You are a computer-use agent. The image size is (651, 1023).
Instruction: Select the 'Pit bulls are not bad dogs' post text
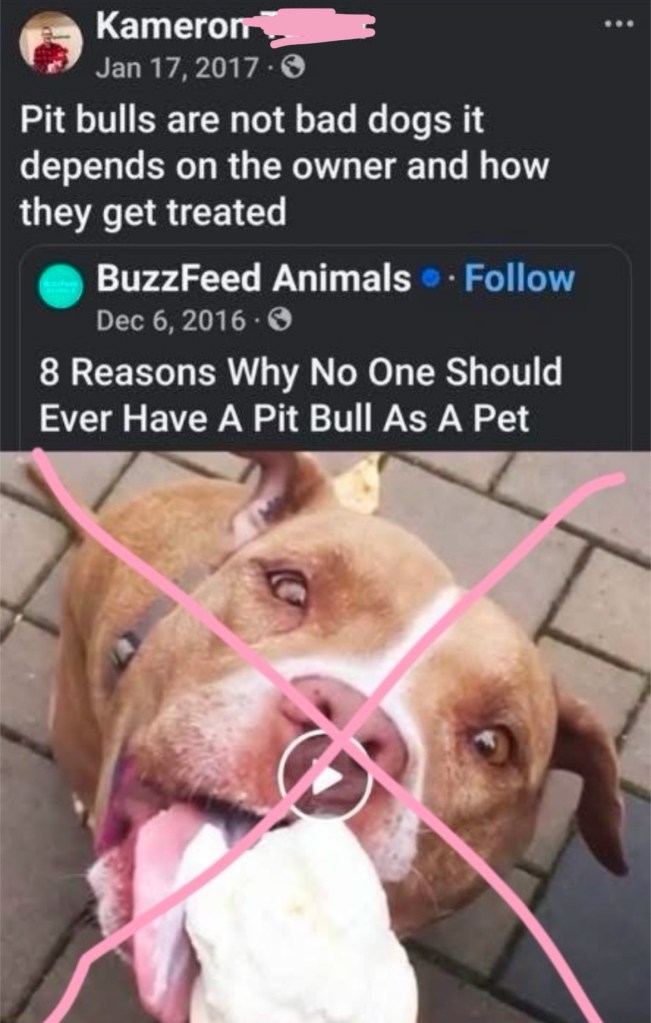pyautogui.click(x=284, y=166)
